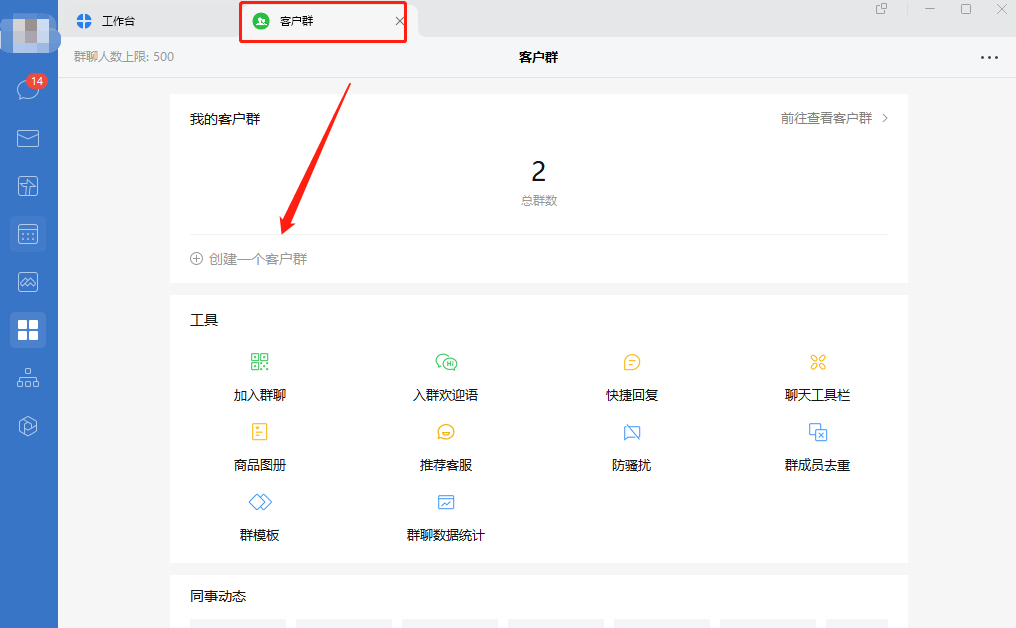Open the 快捷回复 tool
This screenshot has height=628, width=1016.
[631, 375]
